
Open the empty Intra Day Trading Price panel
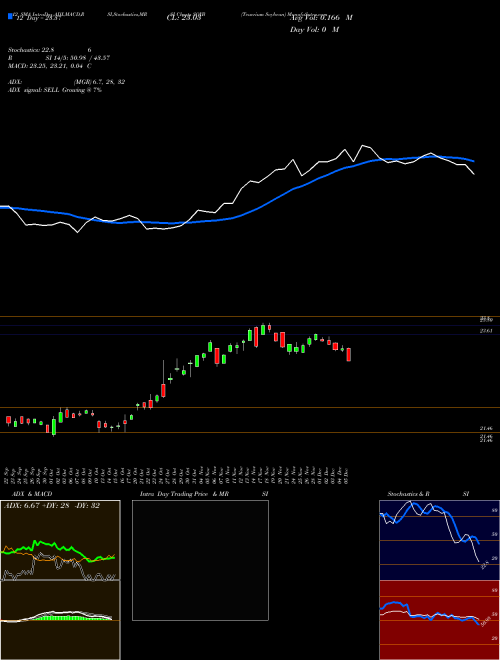pyautogui.click(x=200, y=560)
